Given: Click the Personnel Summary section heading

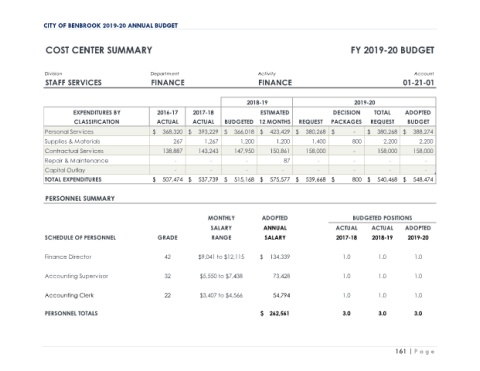Looking at the screenshot, I should [x=80, y=198].
